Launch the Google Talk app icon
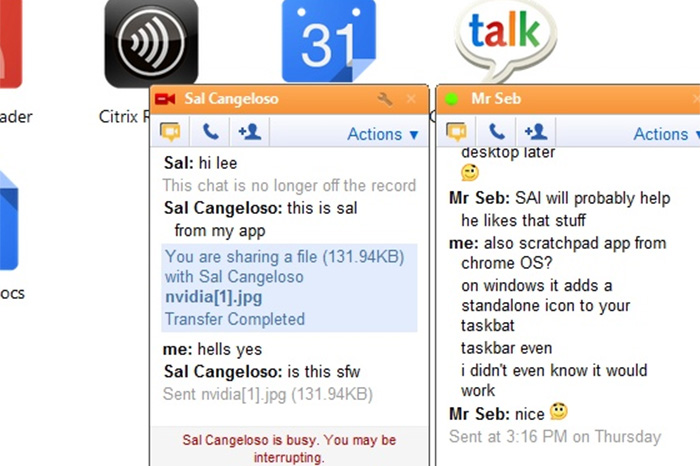 pos(505,41)
